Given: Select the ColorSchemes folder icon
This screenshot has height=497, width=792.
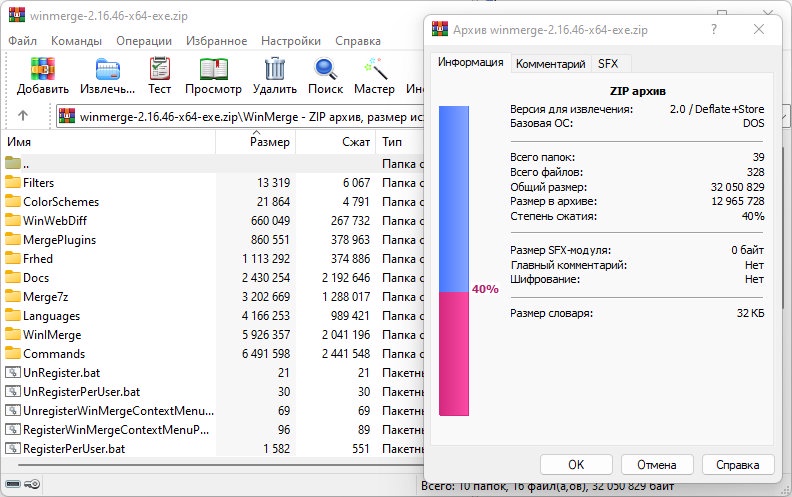Looking at the screenshot, I should 13,202.
